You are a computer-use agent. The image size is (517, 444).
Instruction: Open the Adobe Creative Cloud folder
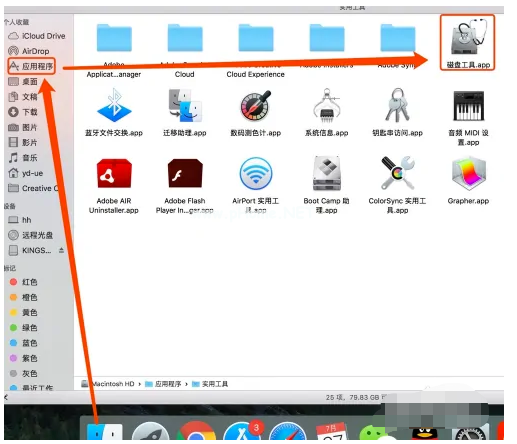click(185, 38)
